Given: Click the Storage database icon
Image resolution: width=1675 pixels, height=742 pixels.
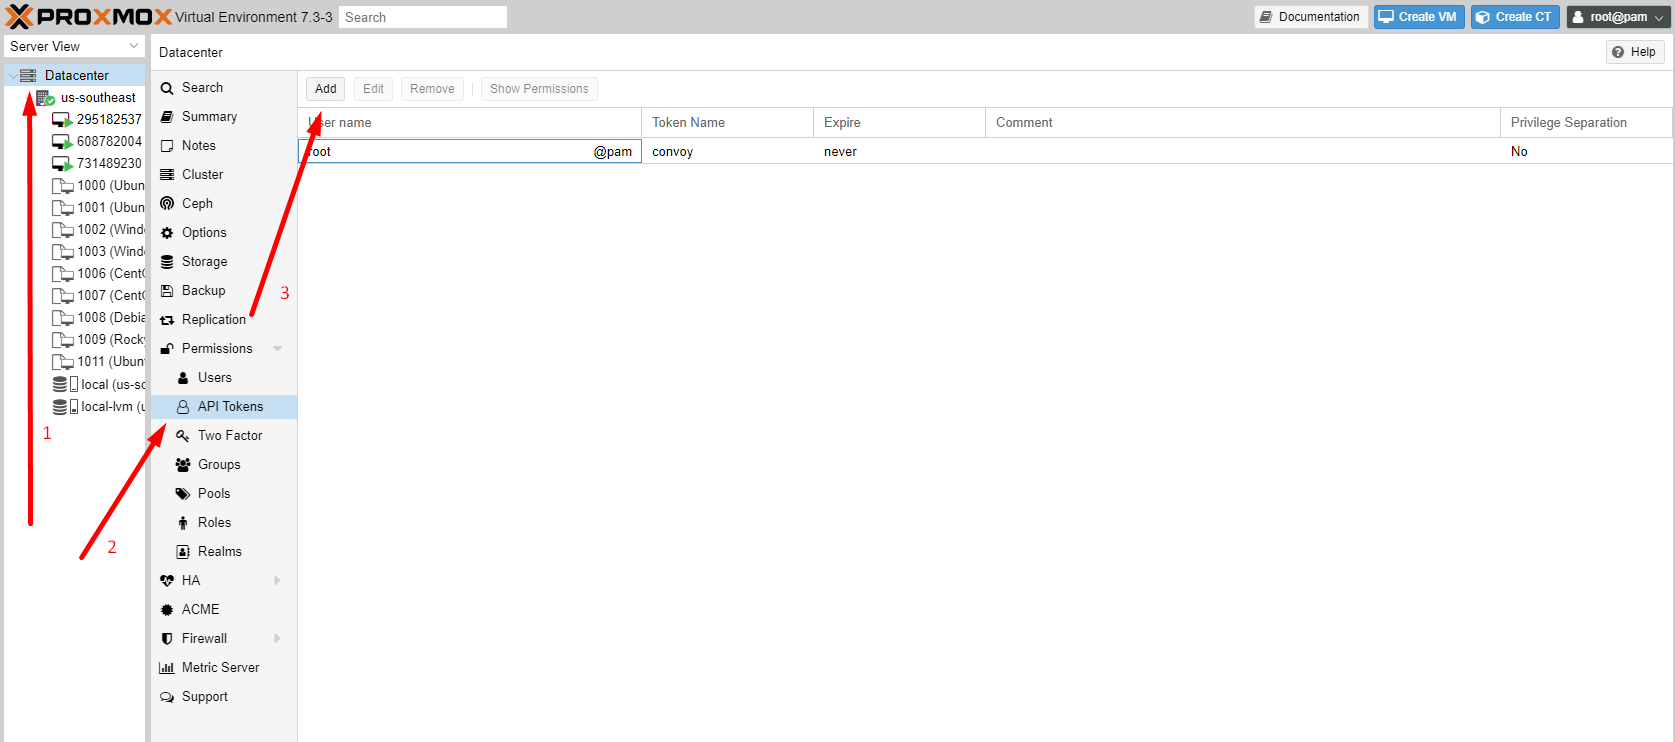Looking at the screenshot, I should pos(167,262).
